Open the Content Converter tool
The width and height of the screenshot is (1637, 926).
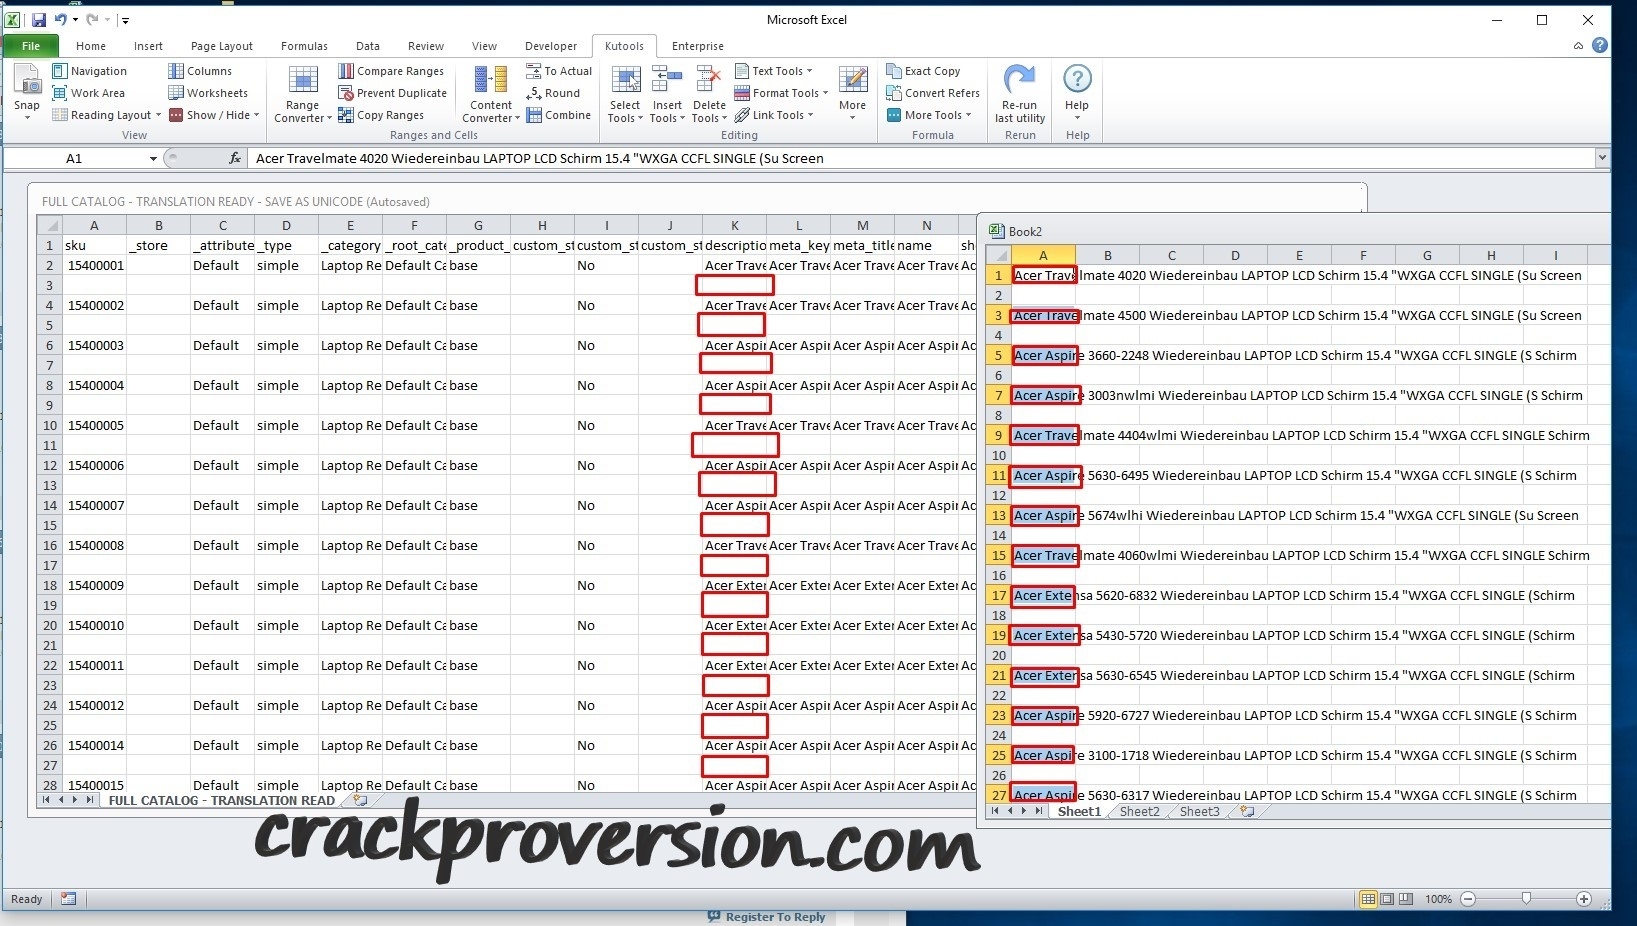[491, 94]
